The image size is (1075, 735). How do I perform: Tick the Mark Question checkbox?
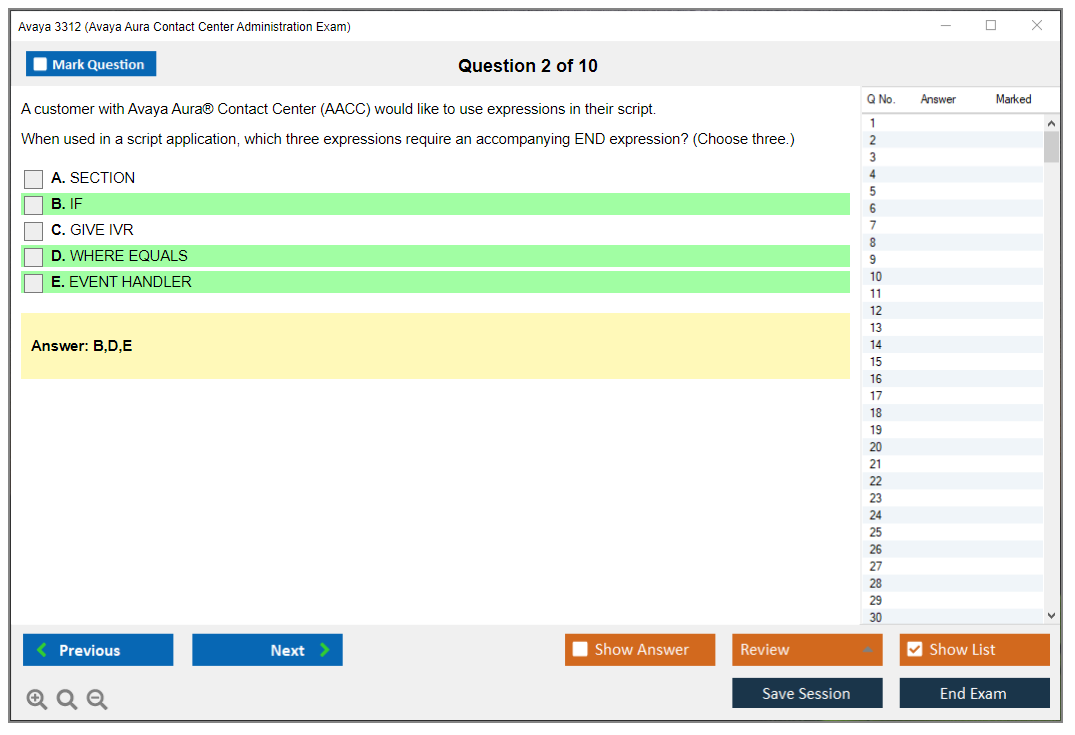[41, 64]
